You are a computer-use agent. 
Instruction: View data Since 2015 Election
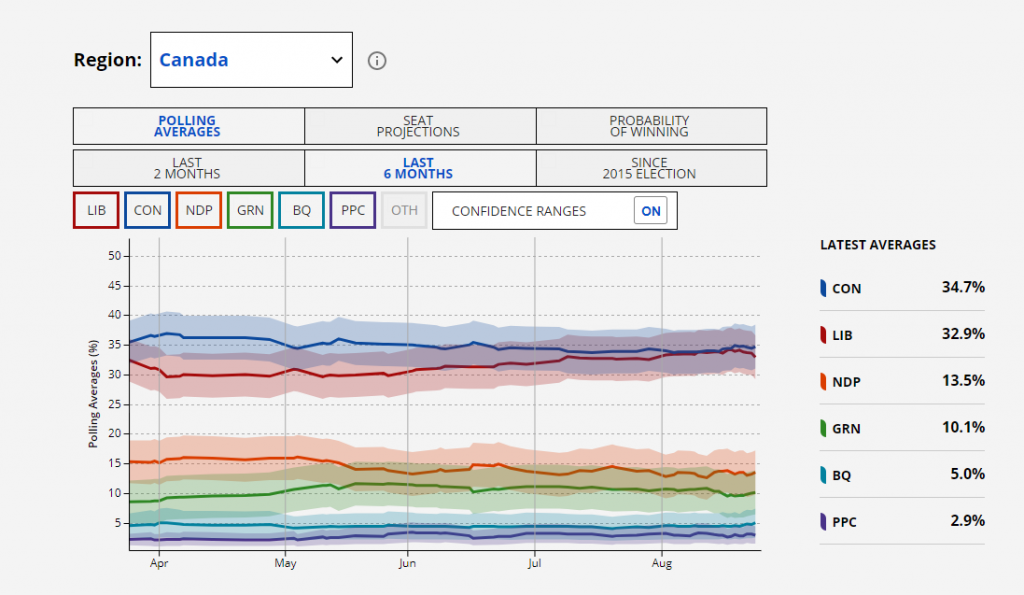click(650, 168)
